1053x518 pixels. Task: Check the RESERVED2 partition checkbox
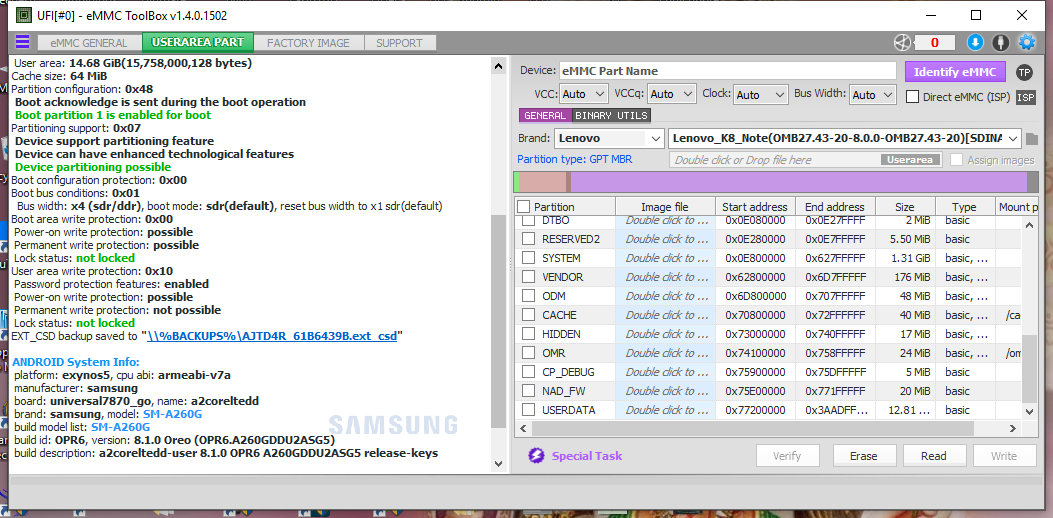tap(529, 239)
